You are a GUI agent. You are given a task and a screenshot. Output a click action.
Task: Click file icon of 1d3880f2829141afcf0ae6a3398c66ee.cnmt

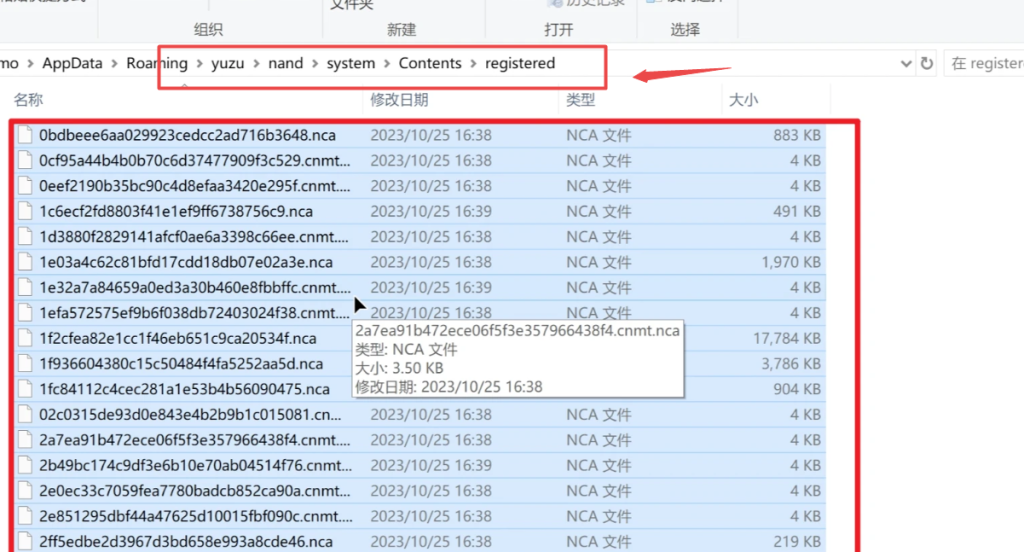(25, 236)
